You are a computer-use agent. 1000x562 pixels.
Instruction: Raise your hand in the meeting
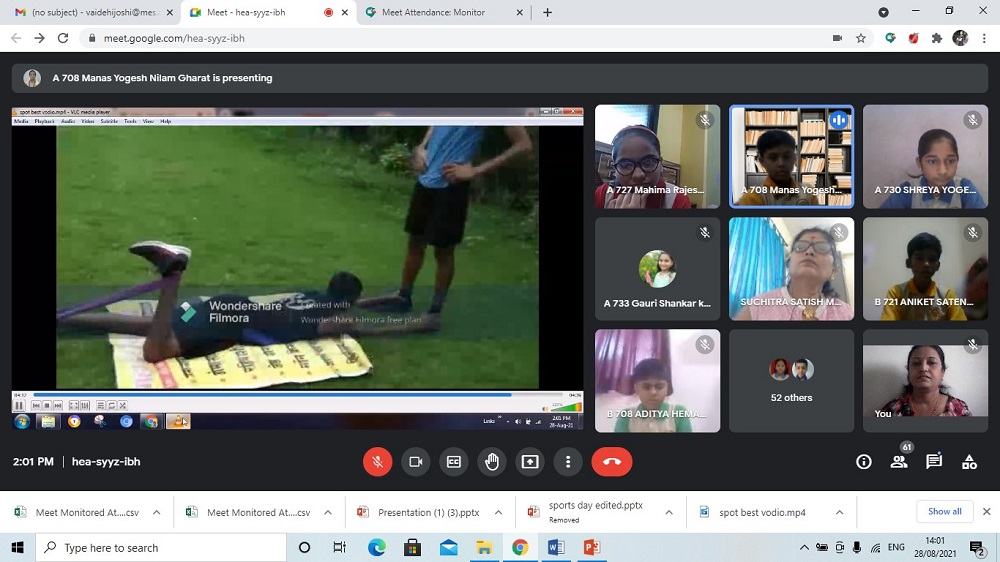[x=491, y=462]
